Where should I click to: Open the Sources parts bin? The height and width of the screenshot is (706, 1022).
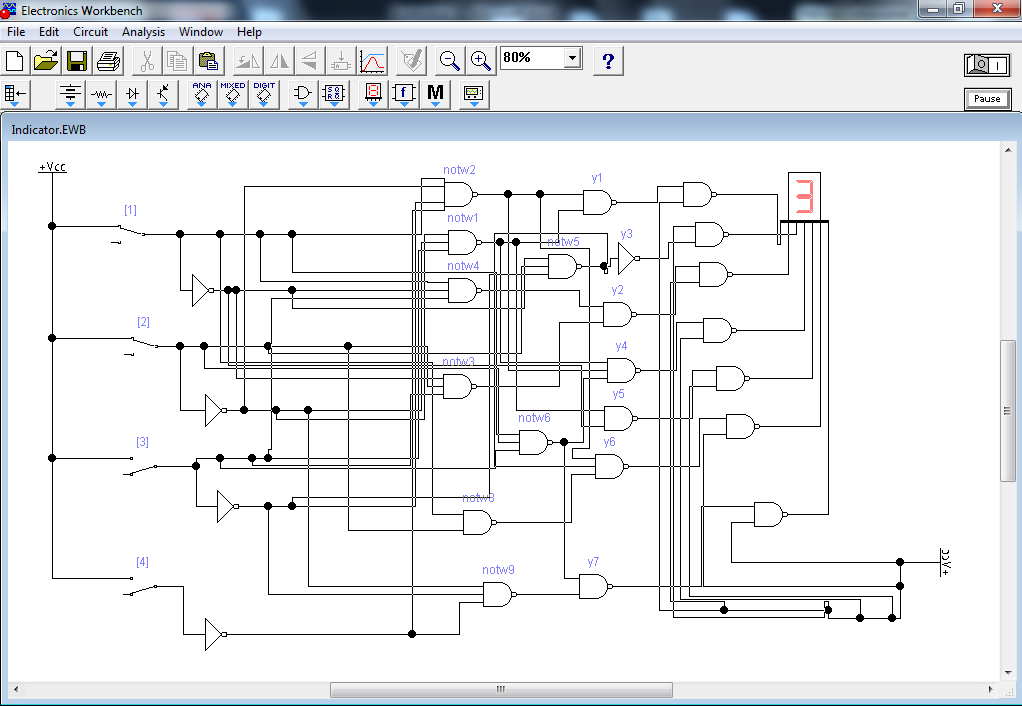(x=70, y=95)
